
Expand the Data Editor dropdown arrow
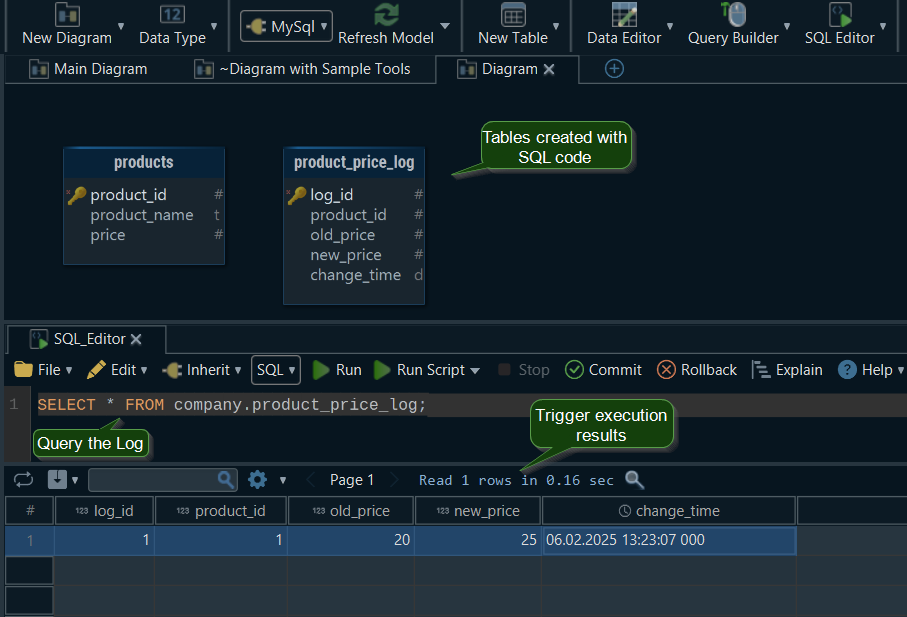(x=670, y=26)
